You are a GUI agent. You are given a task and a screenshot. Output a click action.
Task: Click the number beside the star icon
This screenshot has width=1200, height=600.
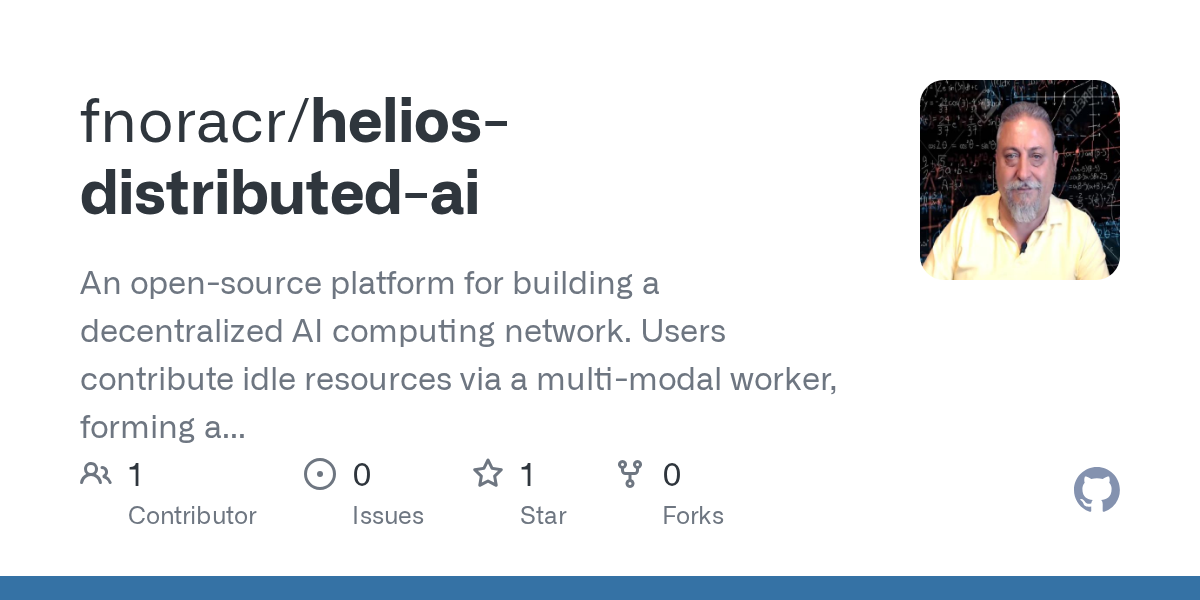click(527, 475)
